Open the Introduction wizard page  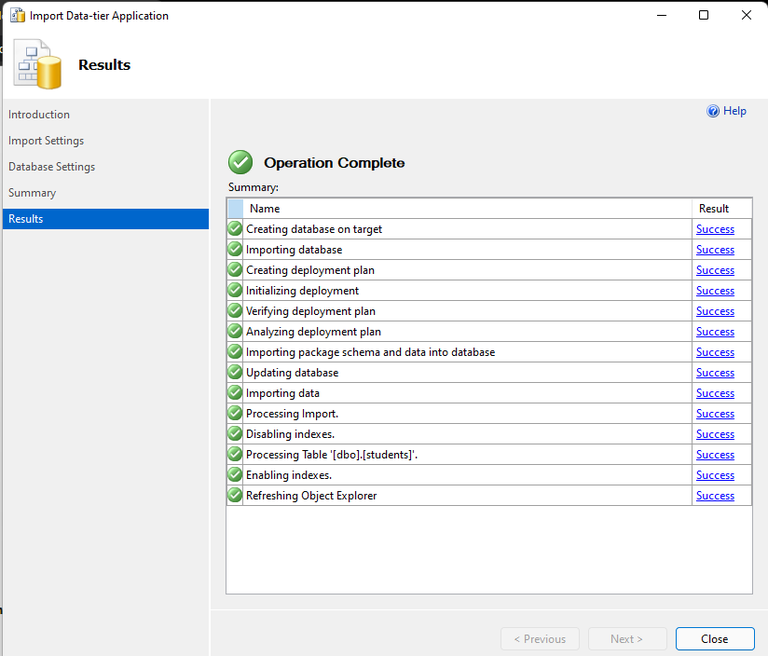point(39,115)
